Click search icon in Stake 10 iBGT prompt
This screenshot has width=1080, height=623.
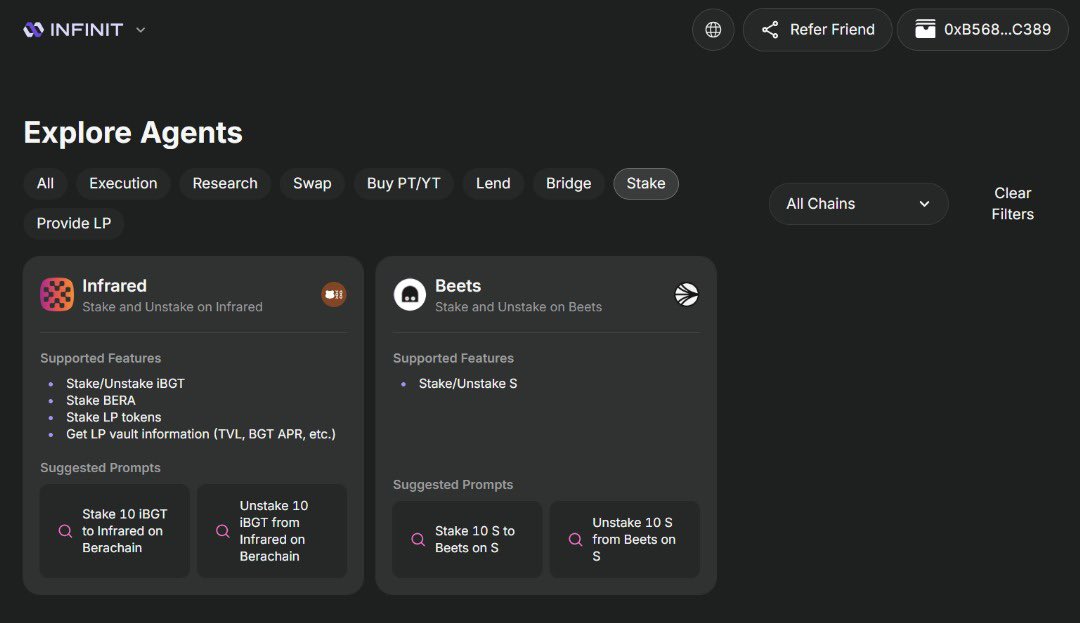point(65,531)
